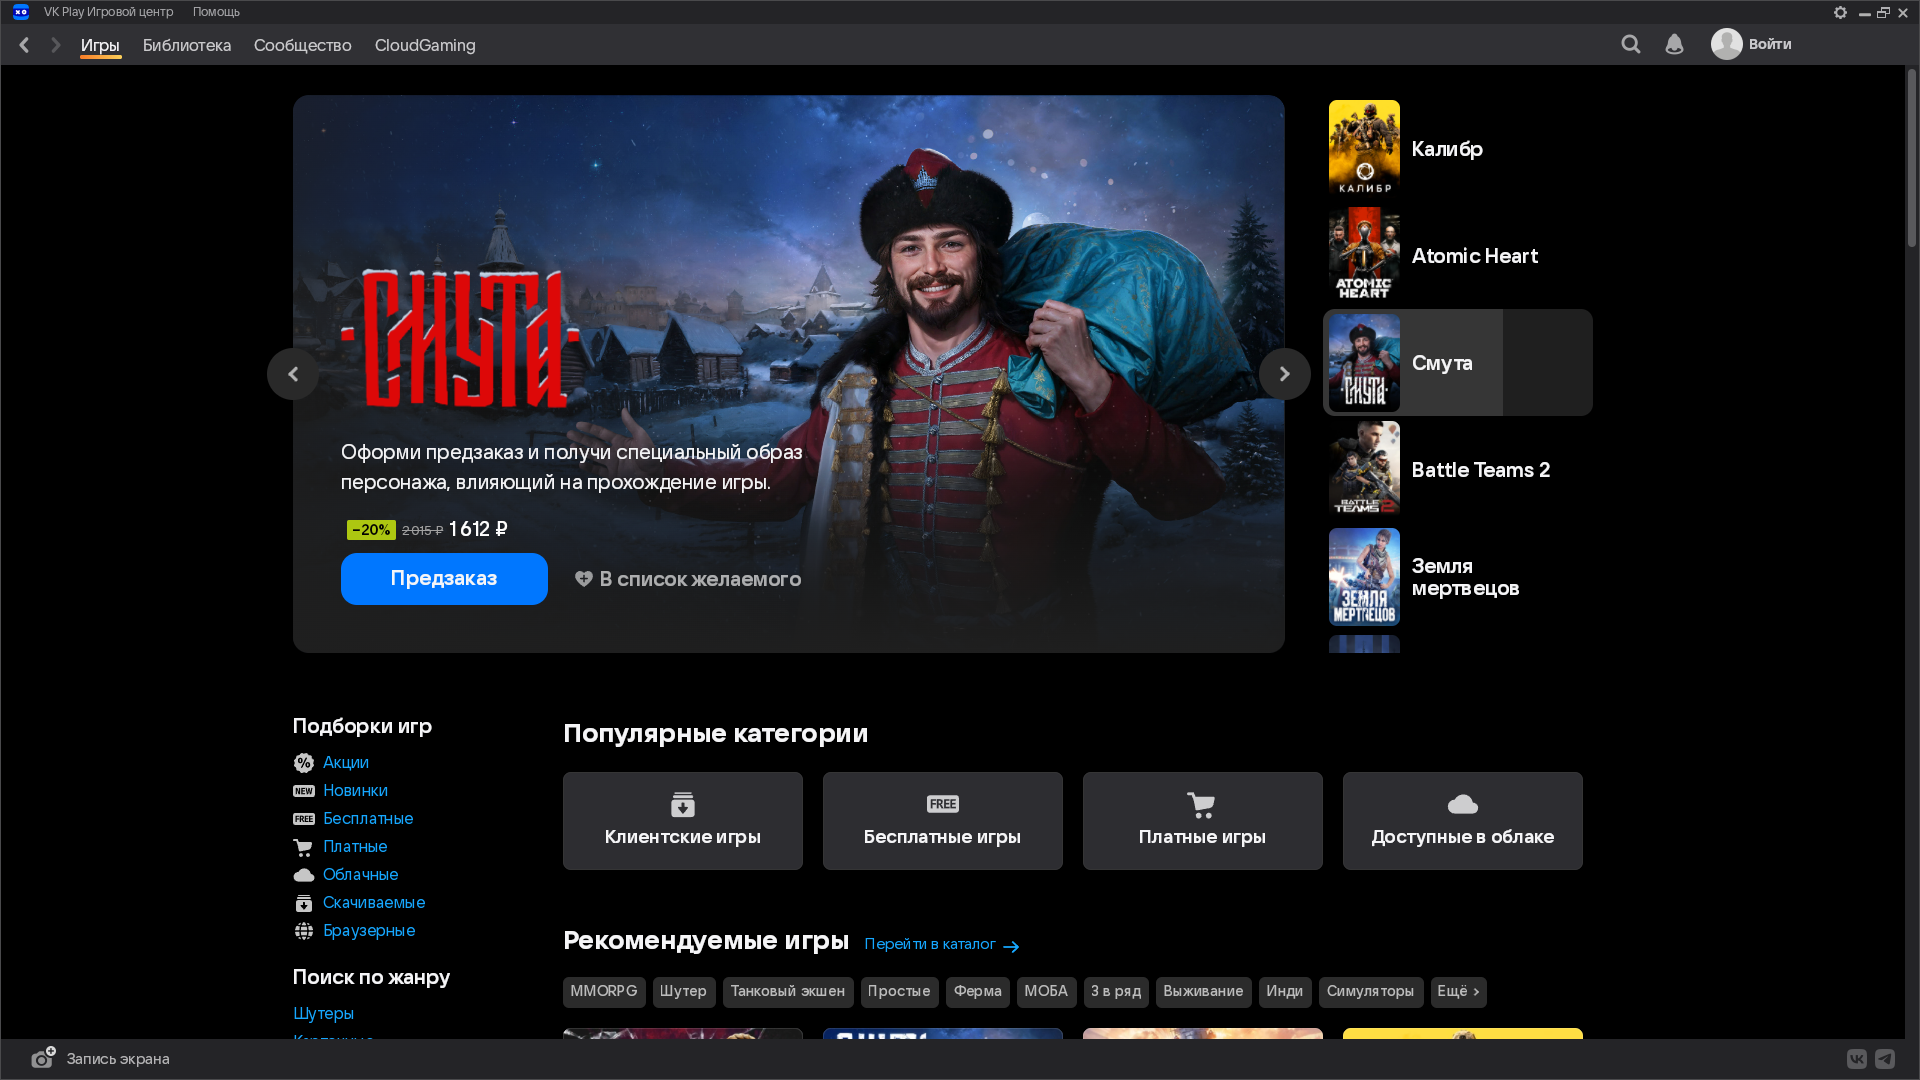The width and height of the screenshot is (1920, 1080).
Task: Filter by the Танковый экшен tag
Action: click(788, 992)
